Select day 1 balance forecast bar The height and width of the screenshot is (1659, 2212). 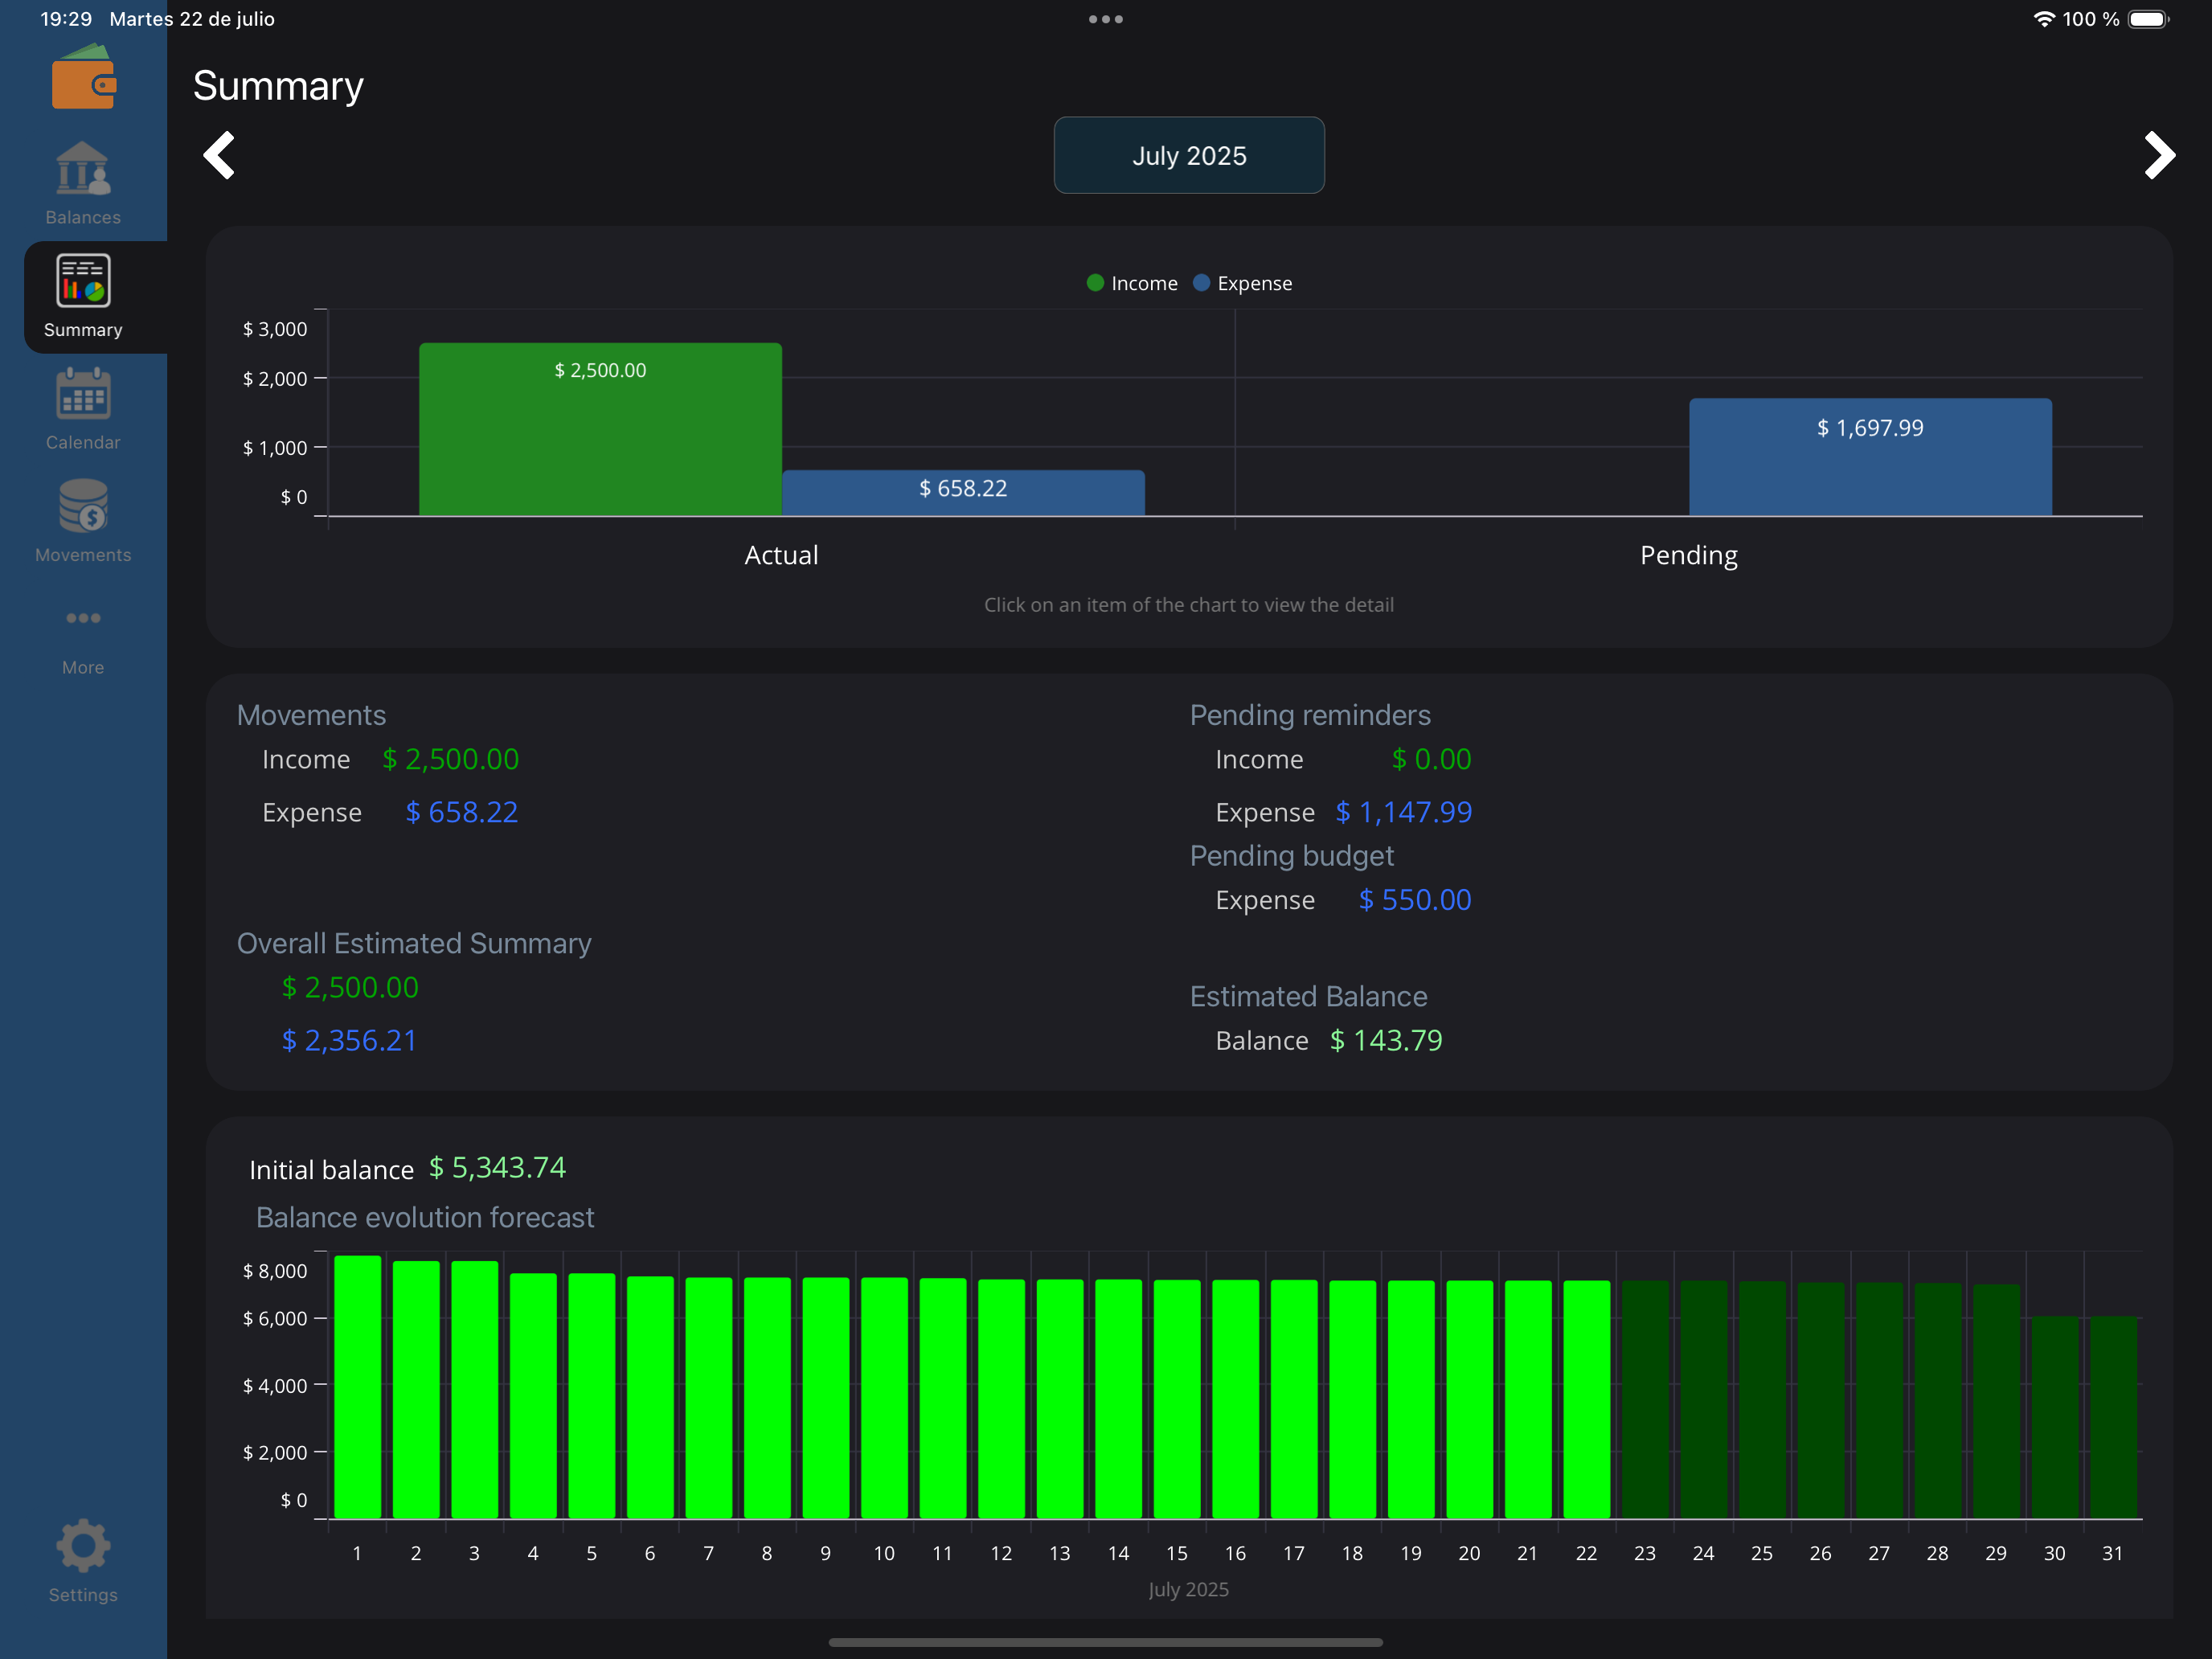(x=357, y=1386)
